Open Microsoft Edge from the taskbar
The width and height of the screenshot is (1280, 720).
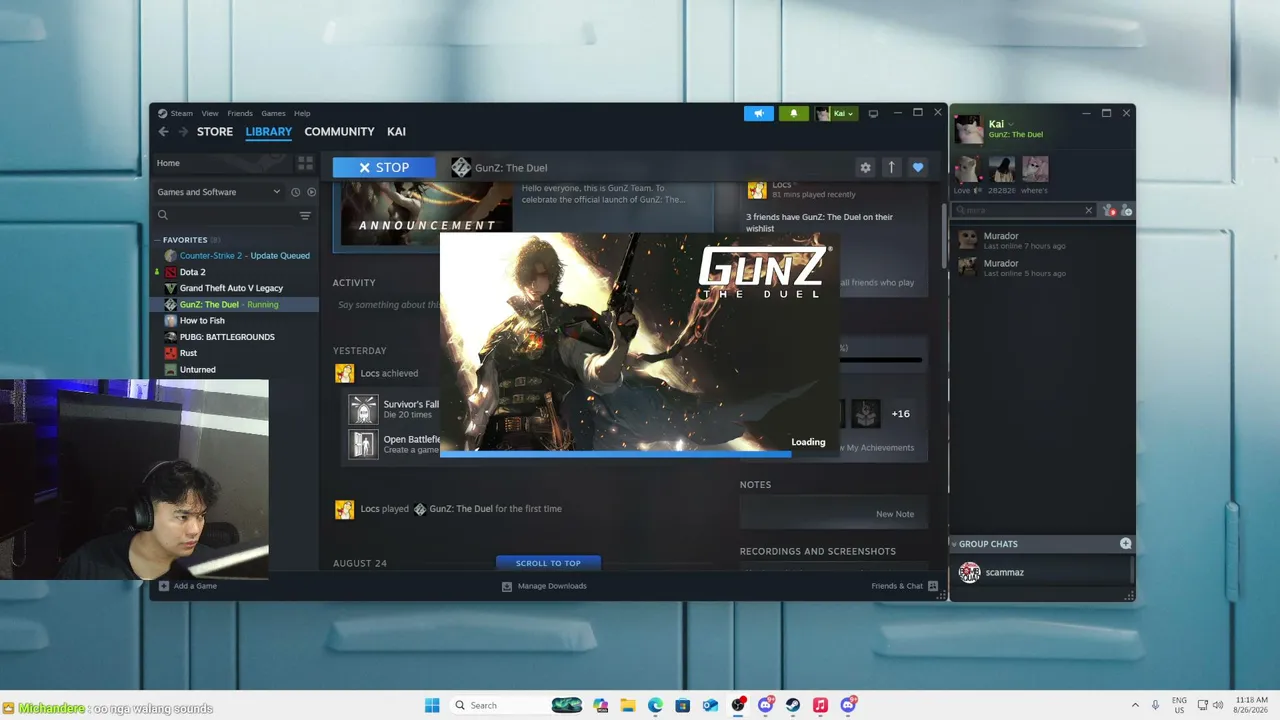click(x=655, y=705)
